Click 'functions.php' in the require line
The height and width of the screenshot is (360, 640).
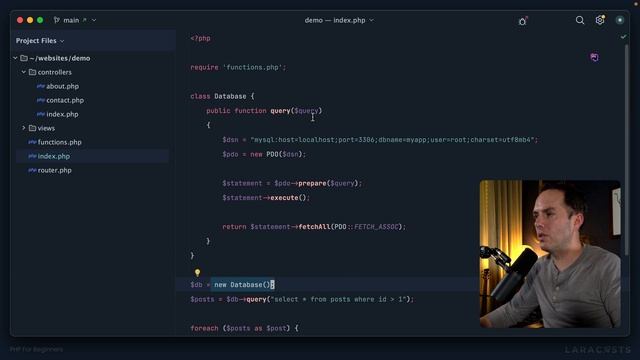click(252, 67)
